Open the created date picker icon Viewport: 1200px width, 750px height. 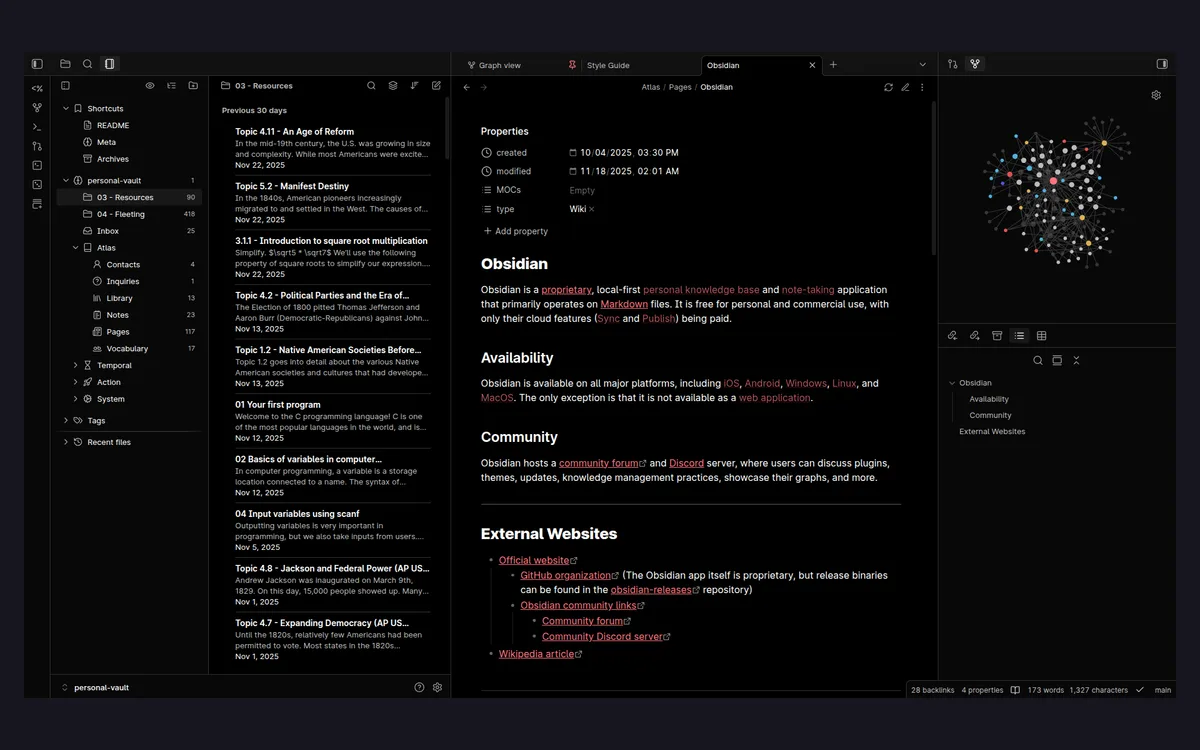pos(573,153)
